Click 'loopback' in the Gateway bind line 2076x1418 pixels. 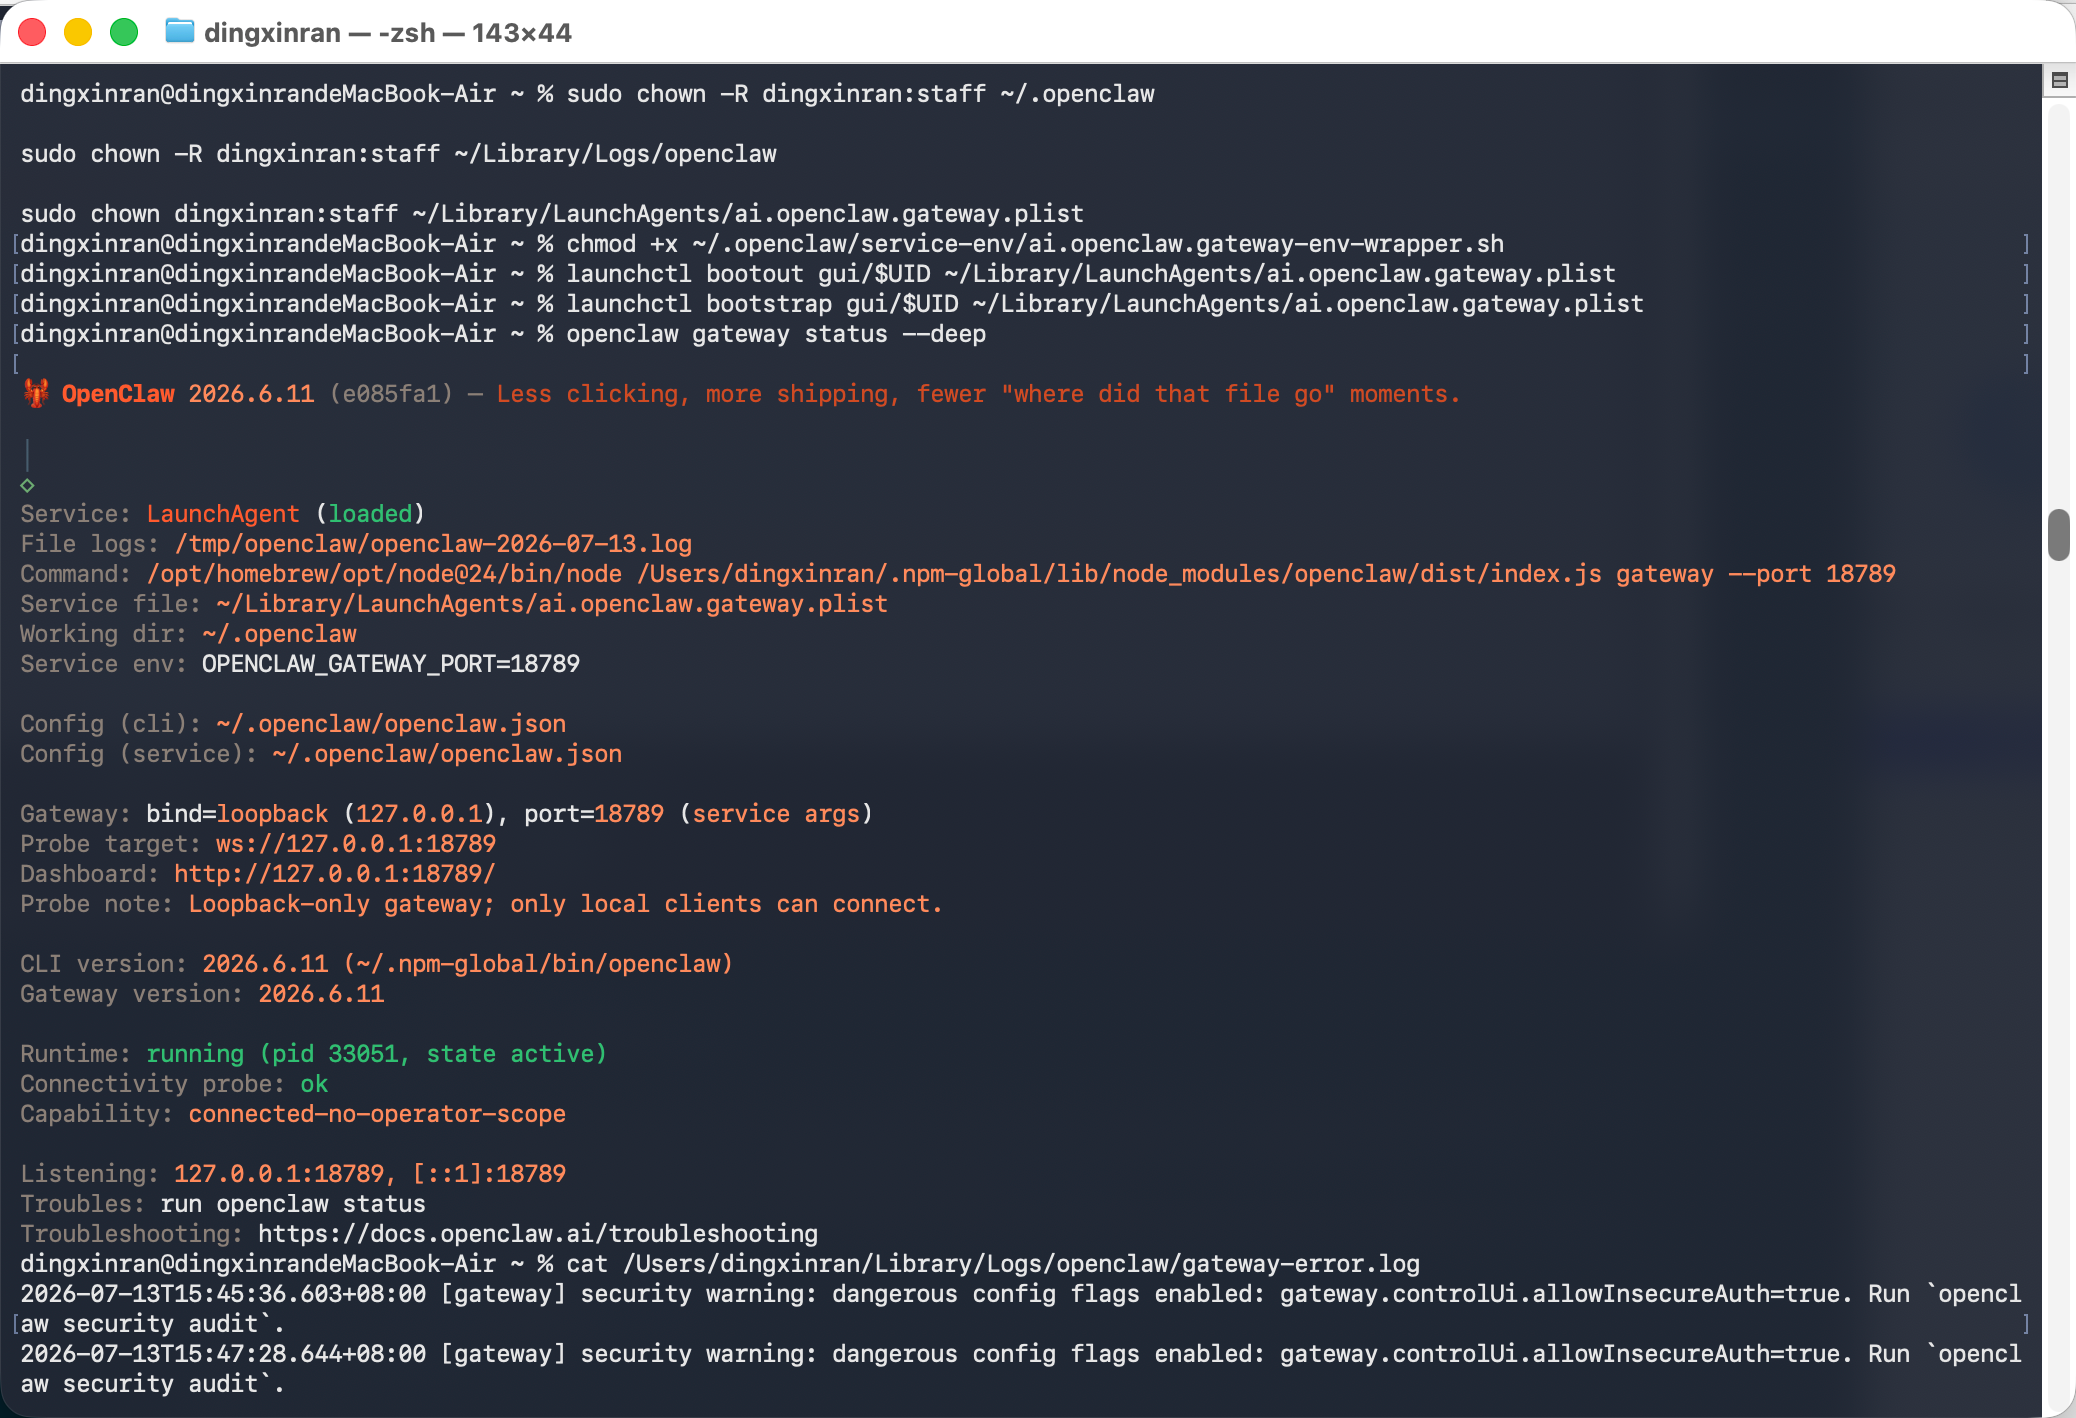point(272,814)
